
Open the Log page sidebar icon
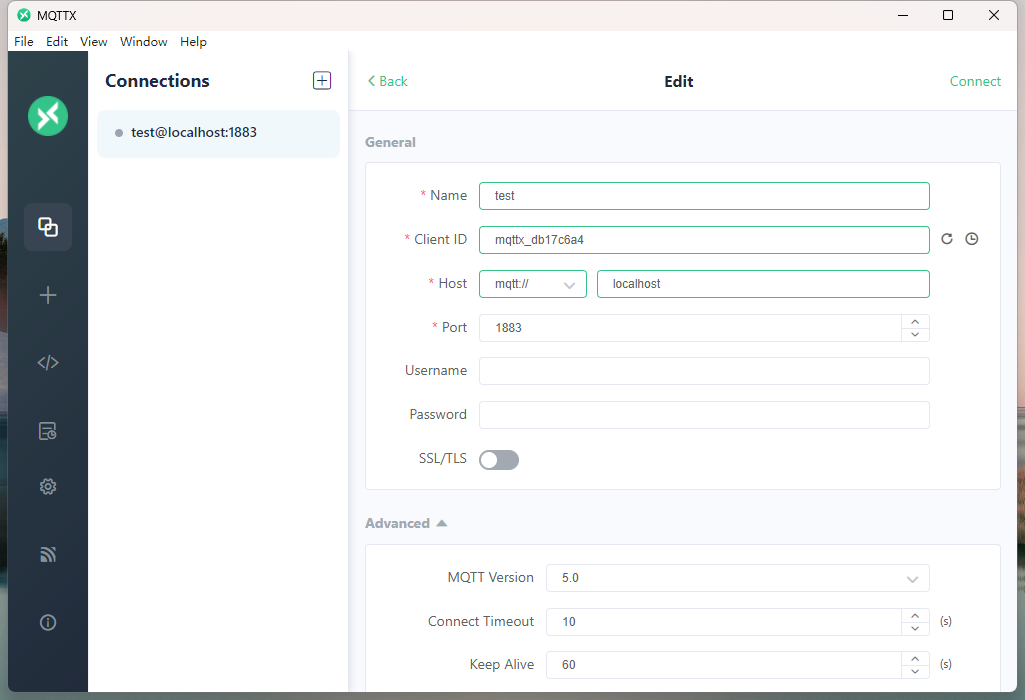pyautogui.click(x=48, y=431)
